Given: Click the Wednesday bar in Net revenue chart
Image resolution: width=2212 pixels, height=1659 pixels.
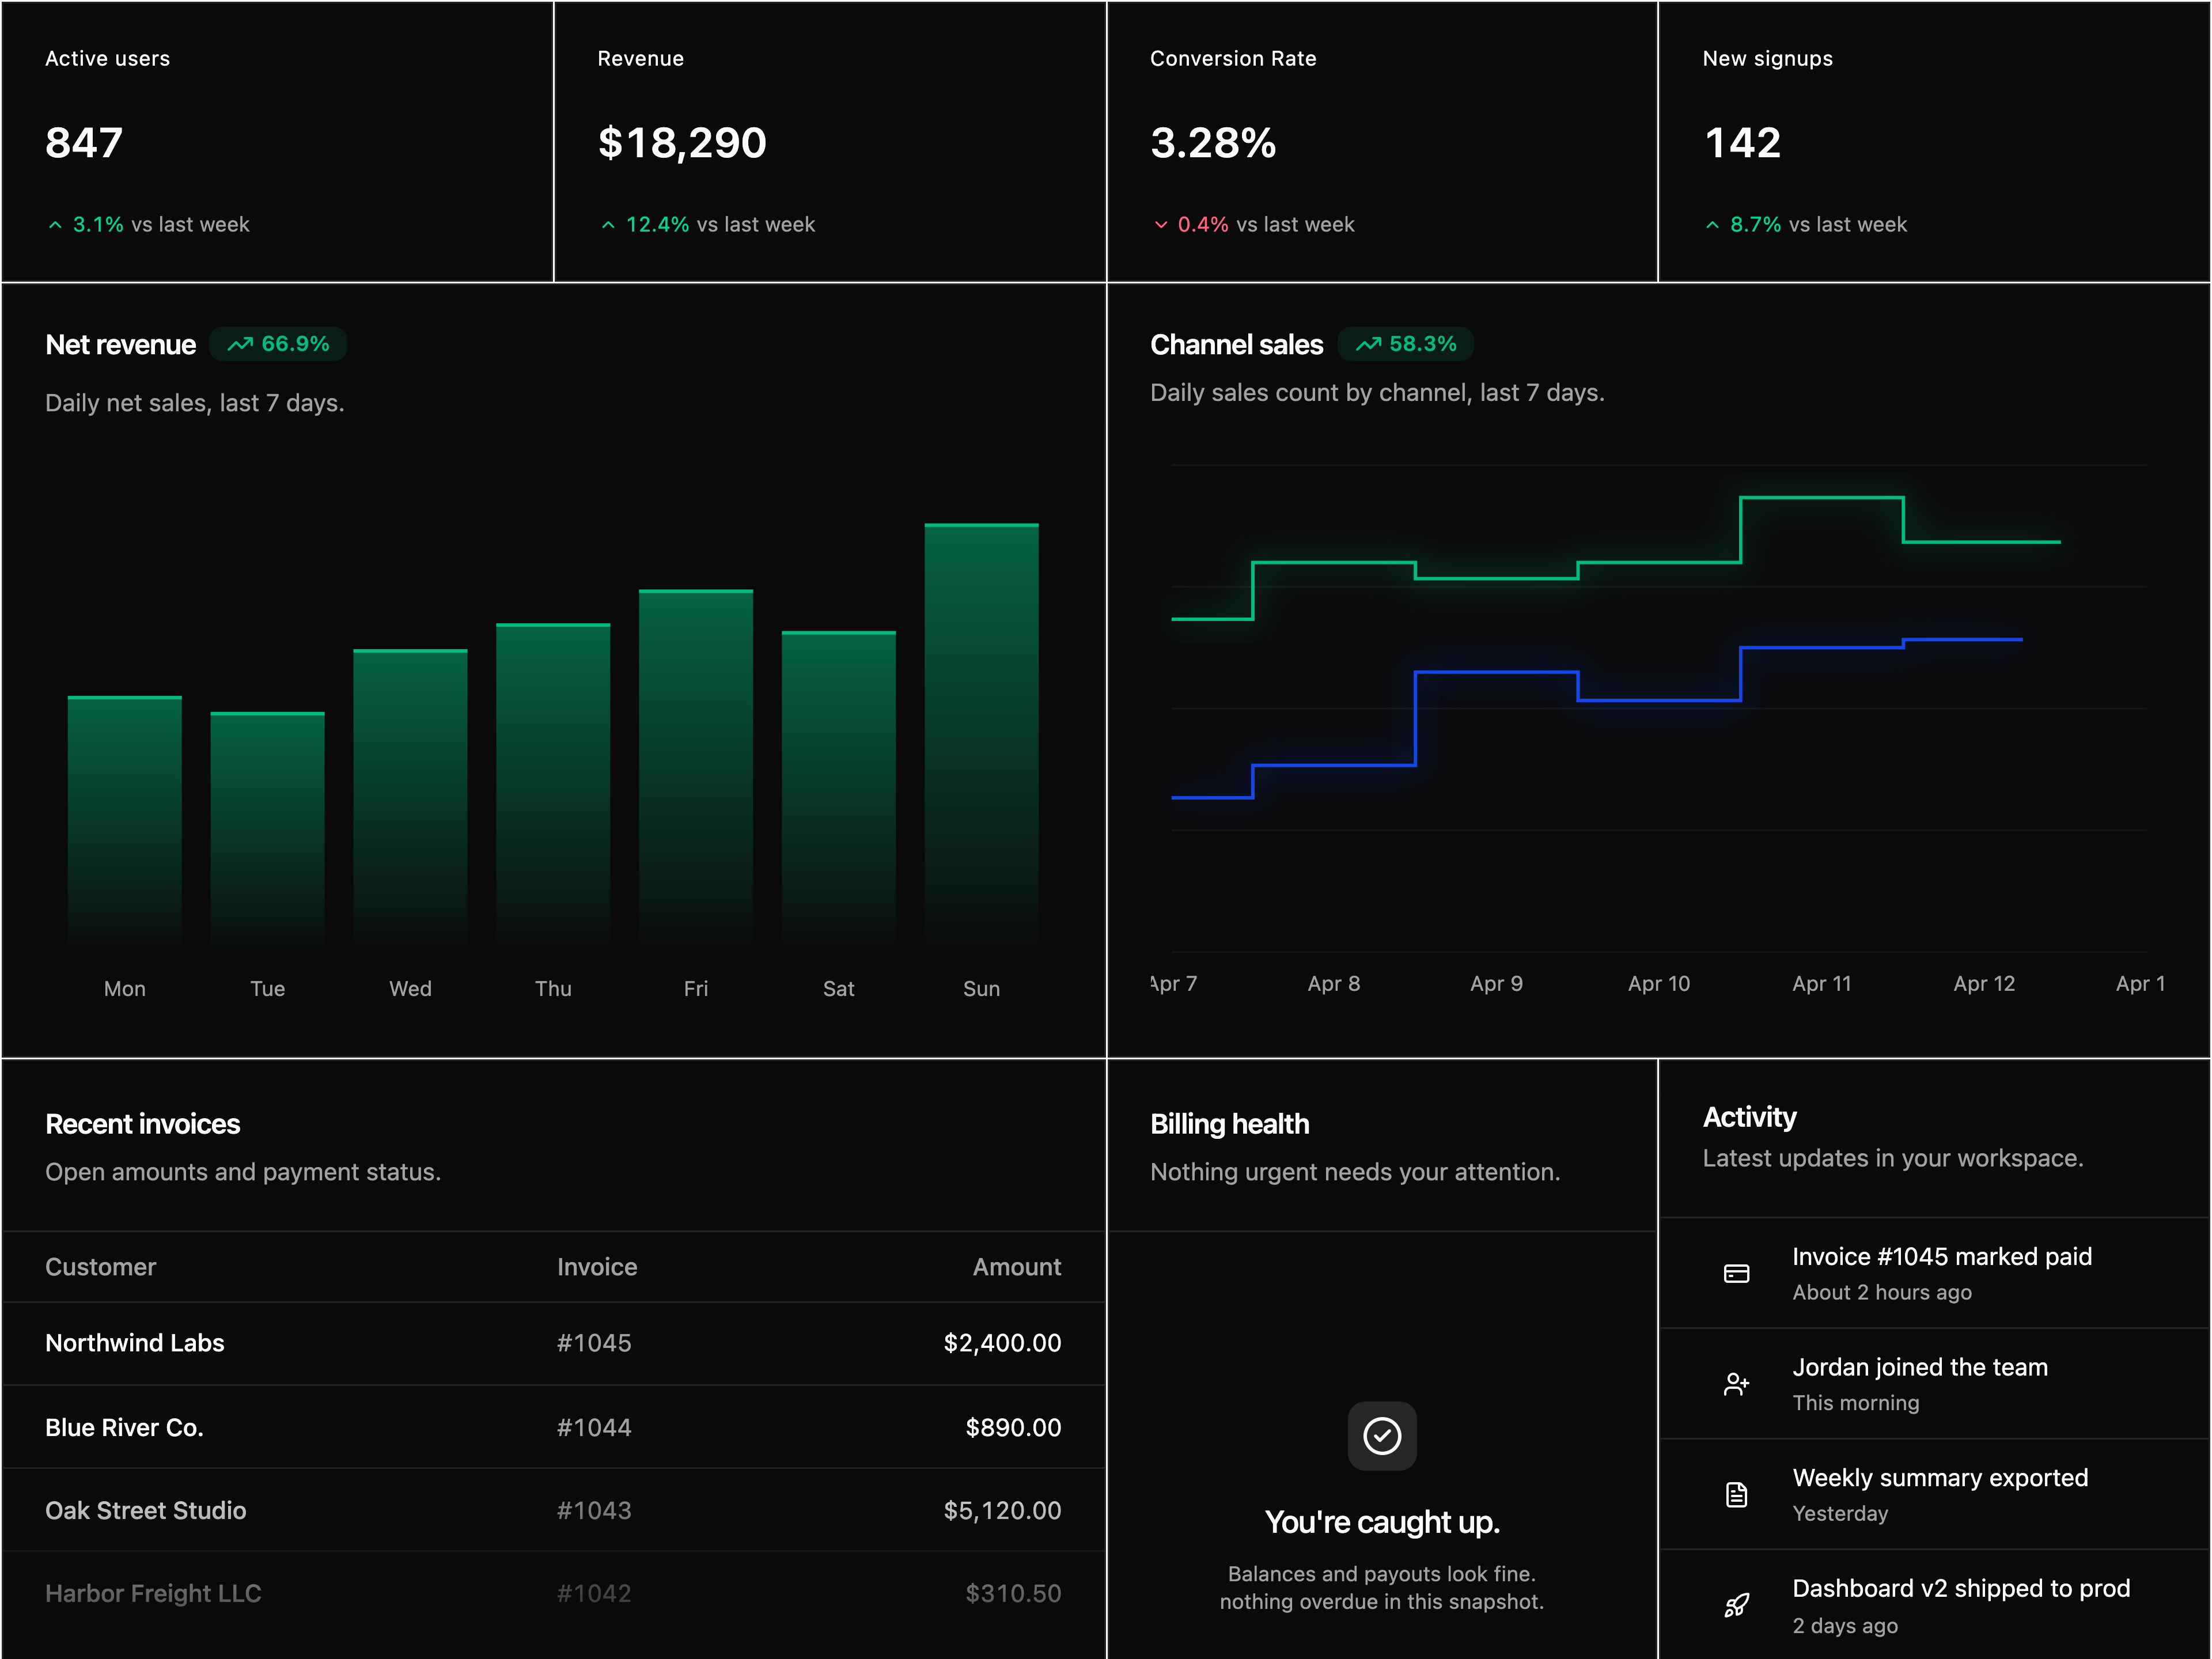Looking at the screenshot, I should (x=410, y=799).
